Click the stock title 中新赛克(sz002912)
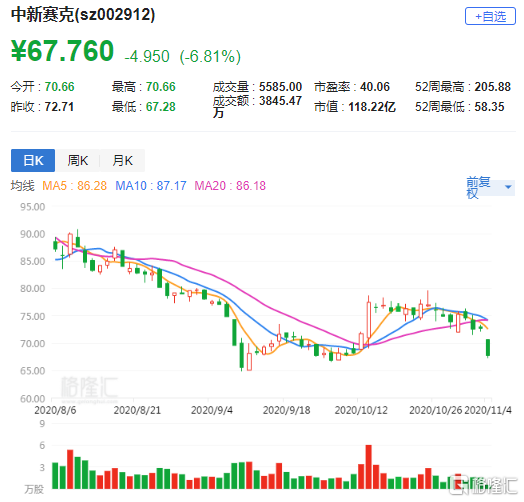Viewport: 524px width, 502px height. coord(83,15)
